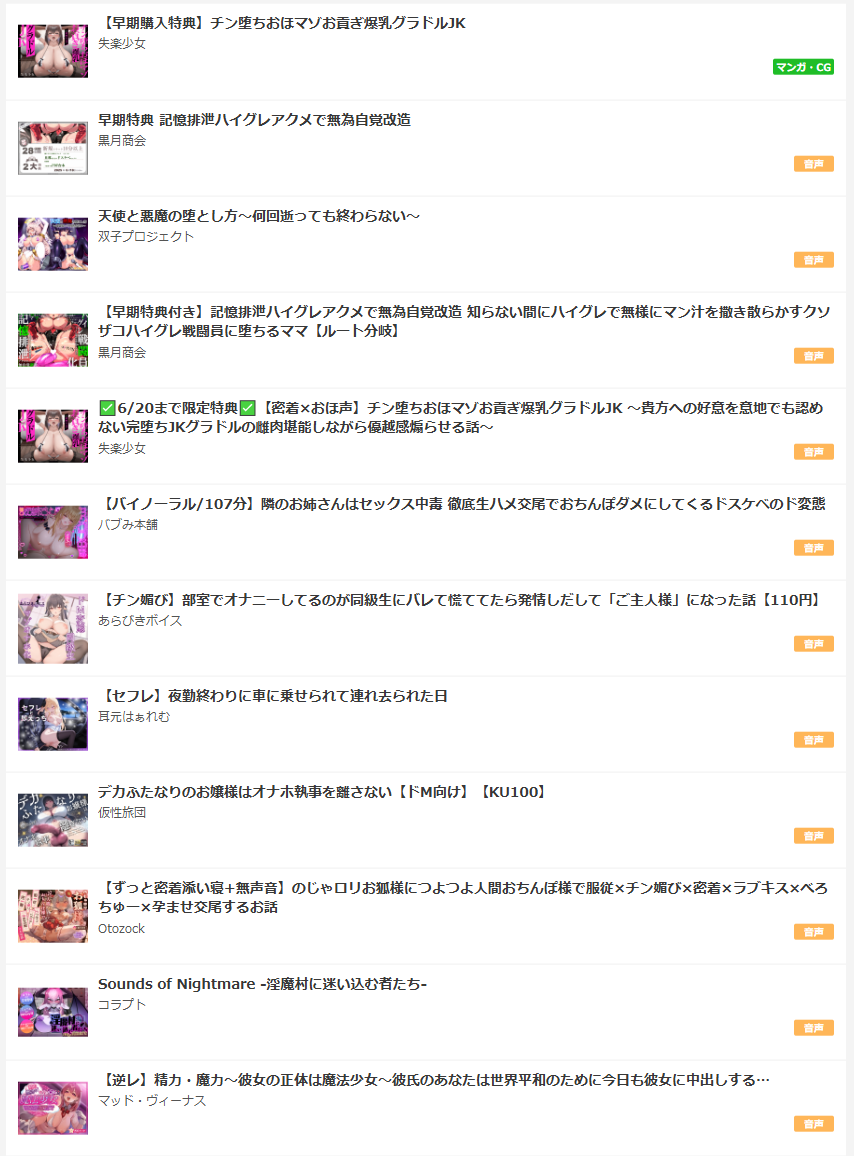
Task: Click the 音声 badge in the 双子プロジェクト row
Action: pos(813,260)
